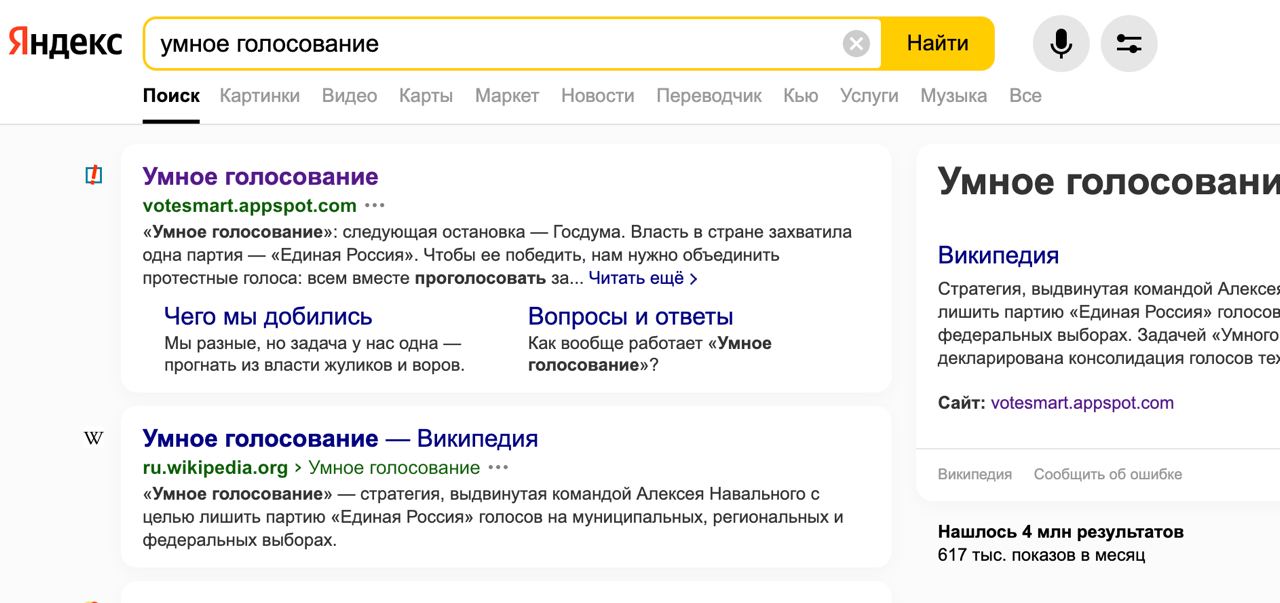Open options dots next to votesmart.appspot.com
1280x603 pixels.
tap(375, 206)
